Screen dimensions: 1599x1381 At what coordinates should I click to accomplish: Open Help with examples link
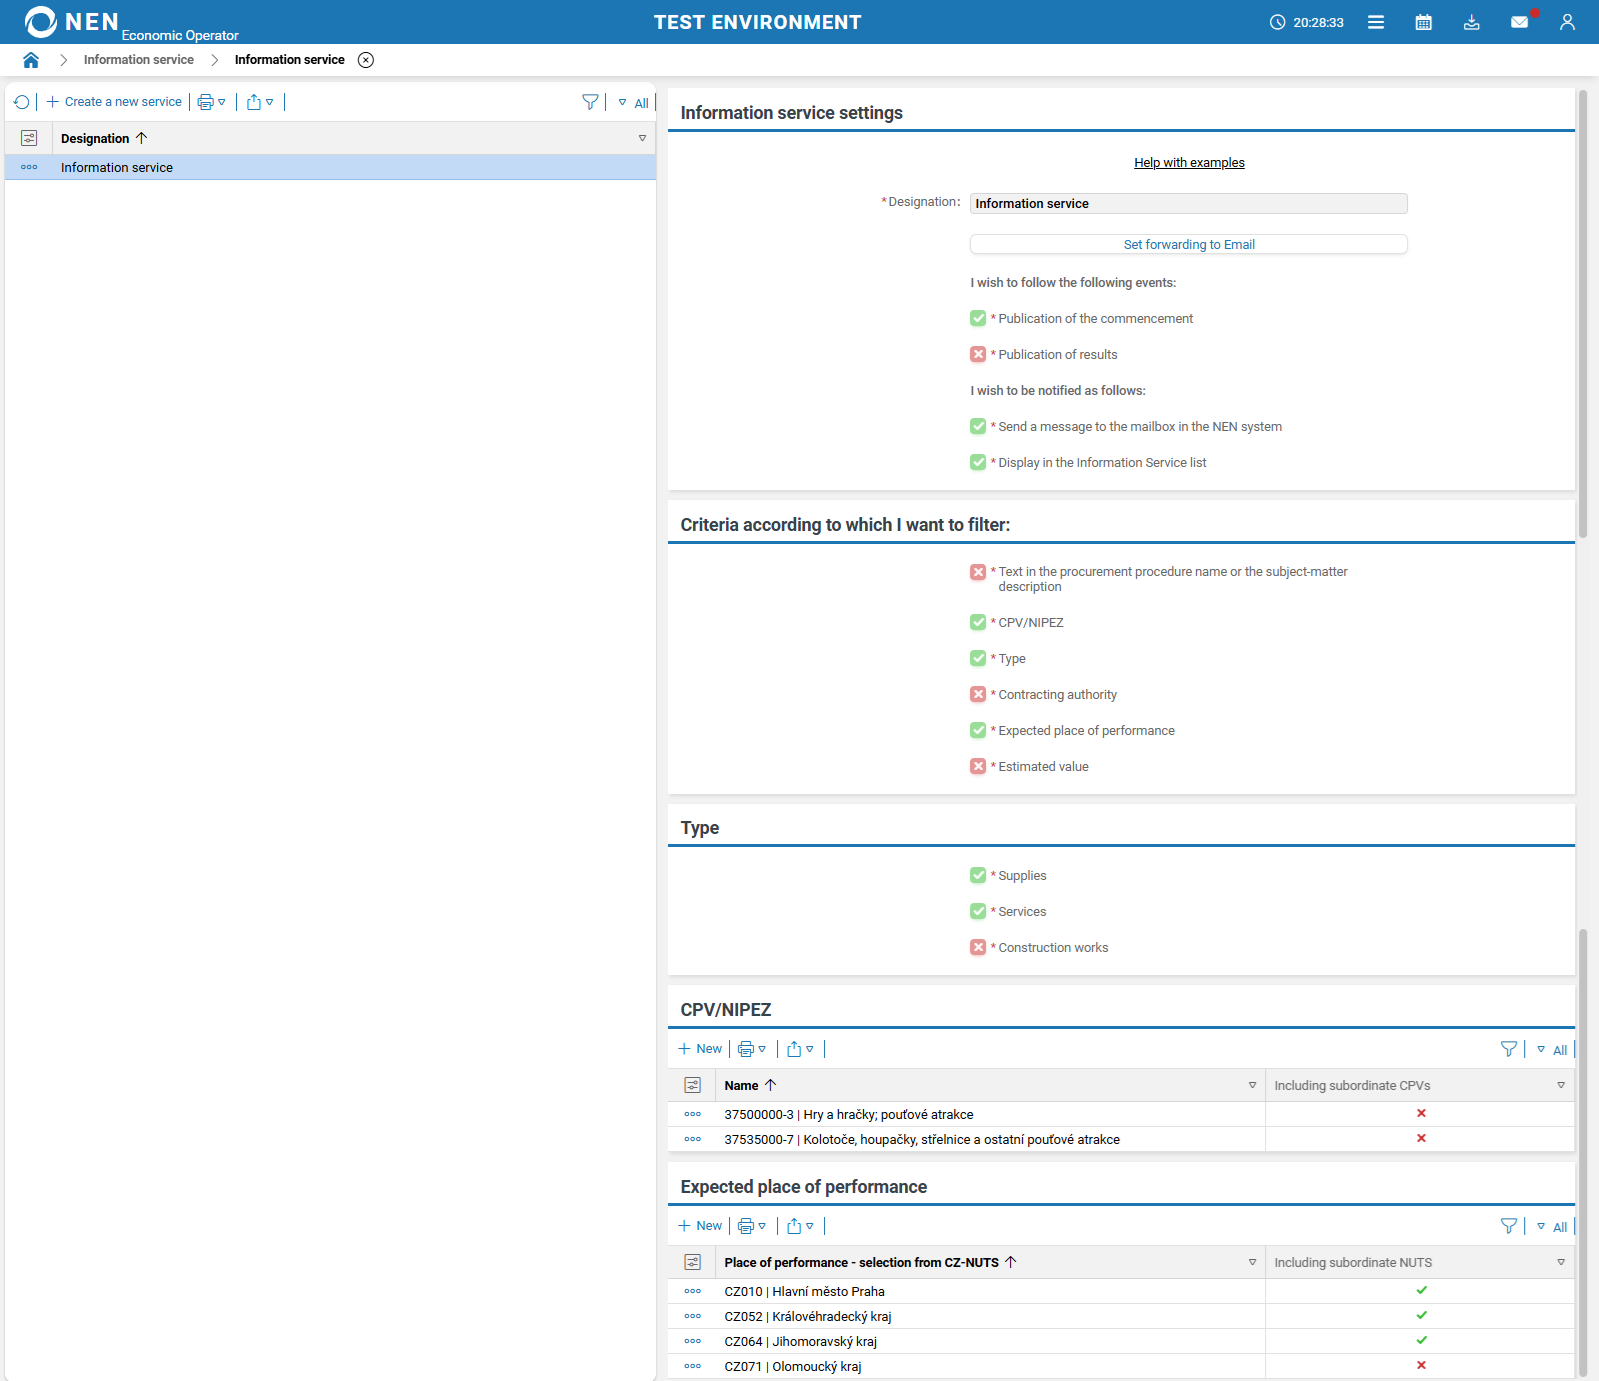pyautogui.click(x=1189, y=163)
